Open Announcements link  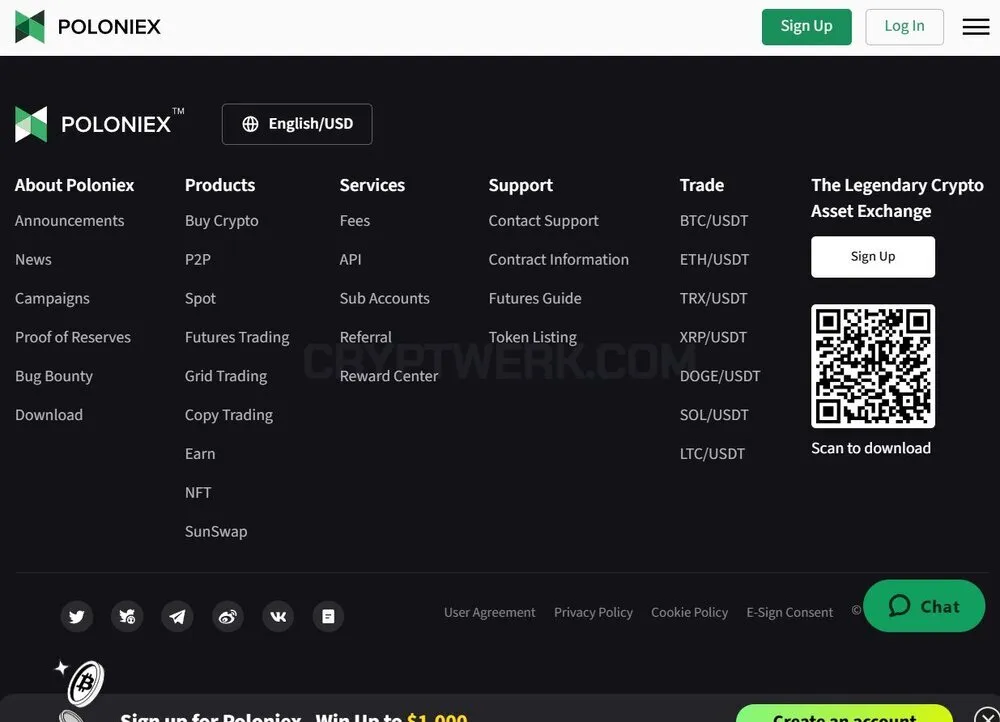70,221
